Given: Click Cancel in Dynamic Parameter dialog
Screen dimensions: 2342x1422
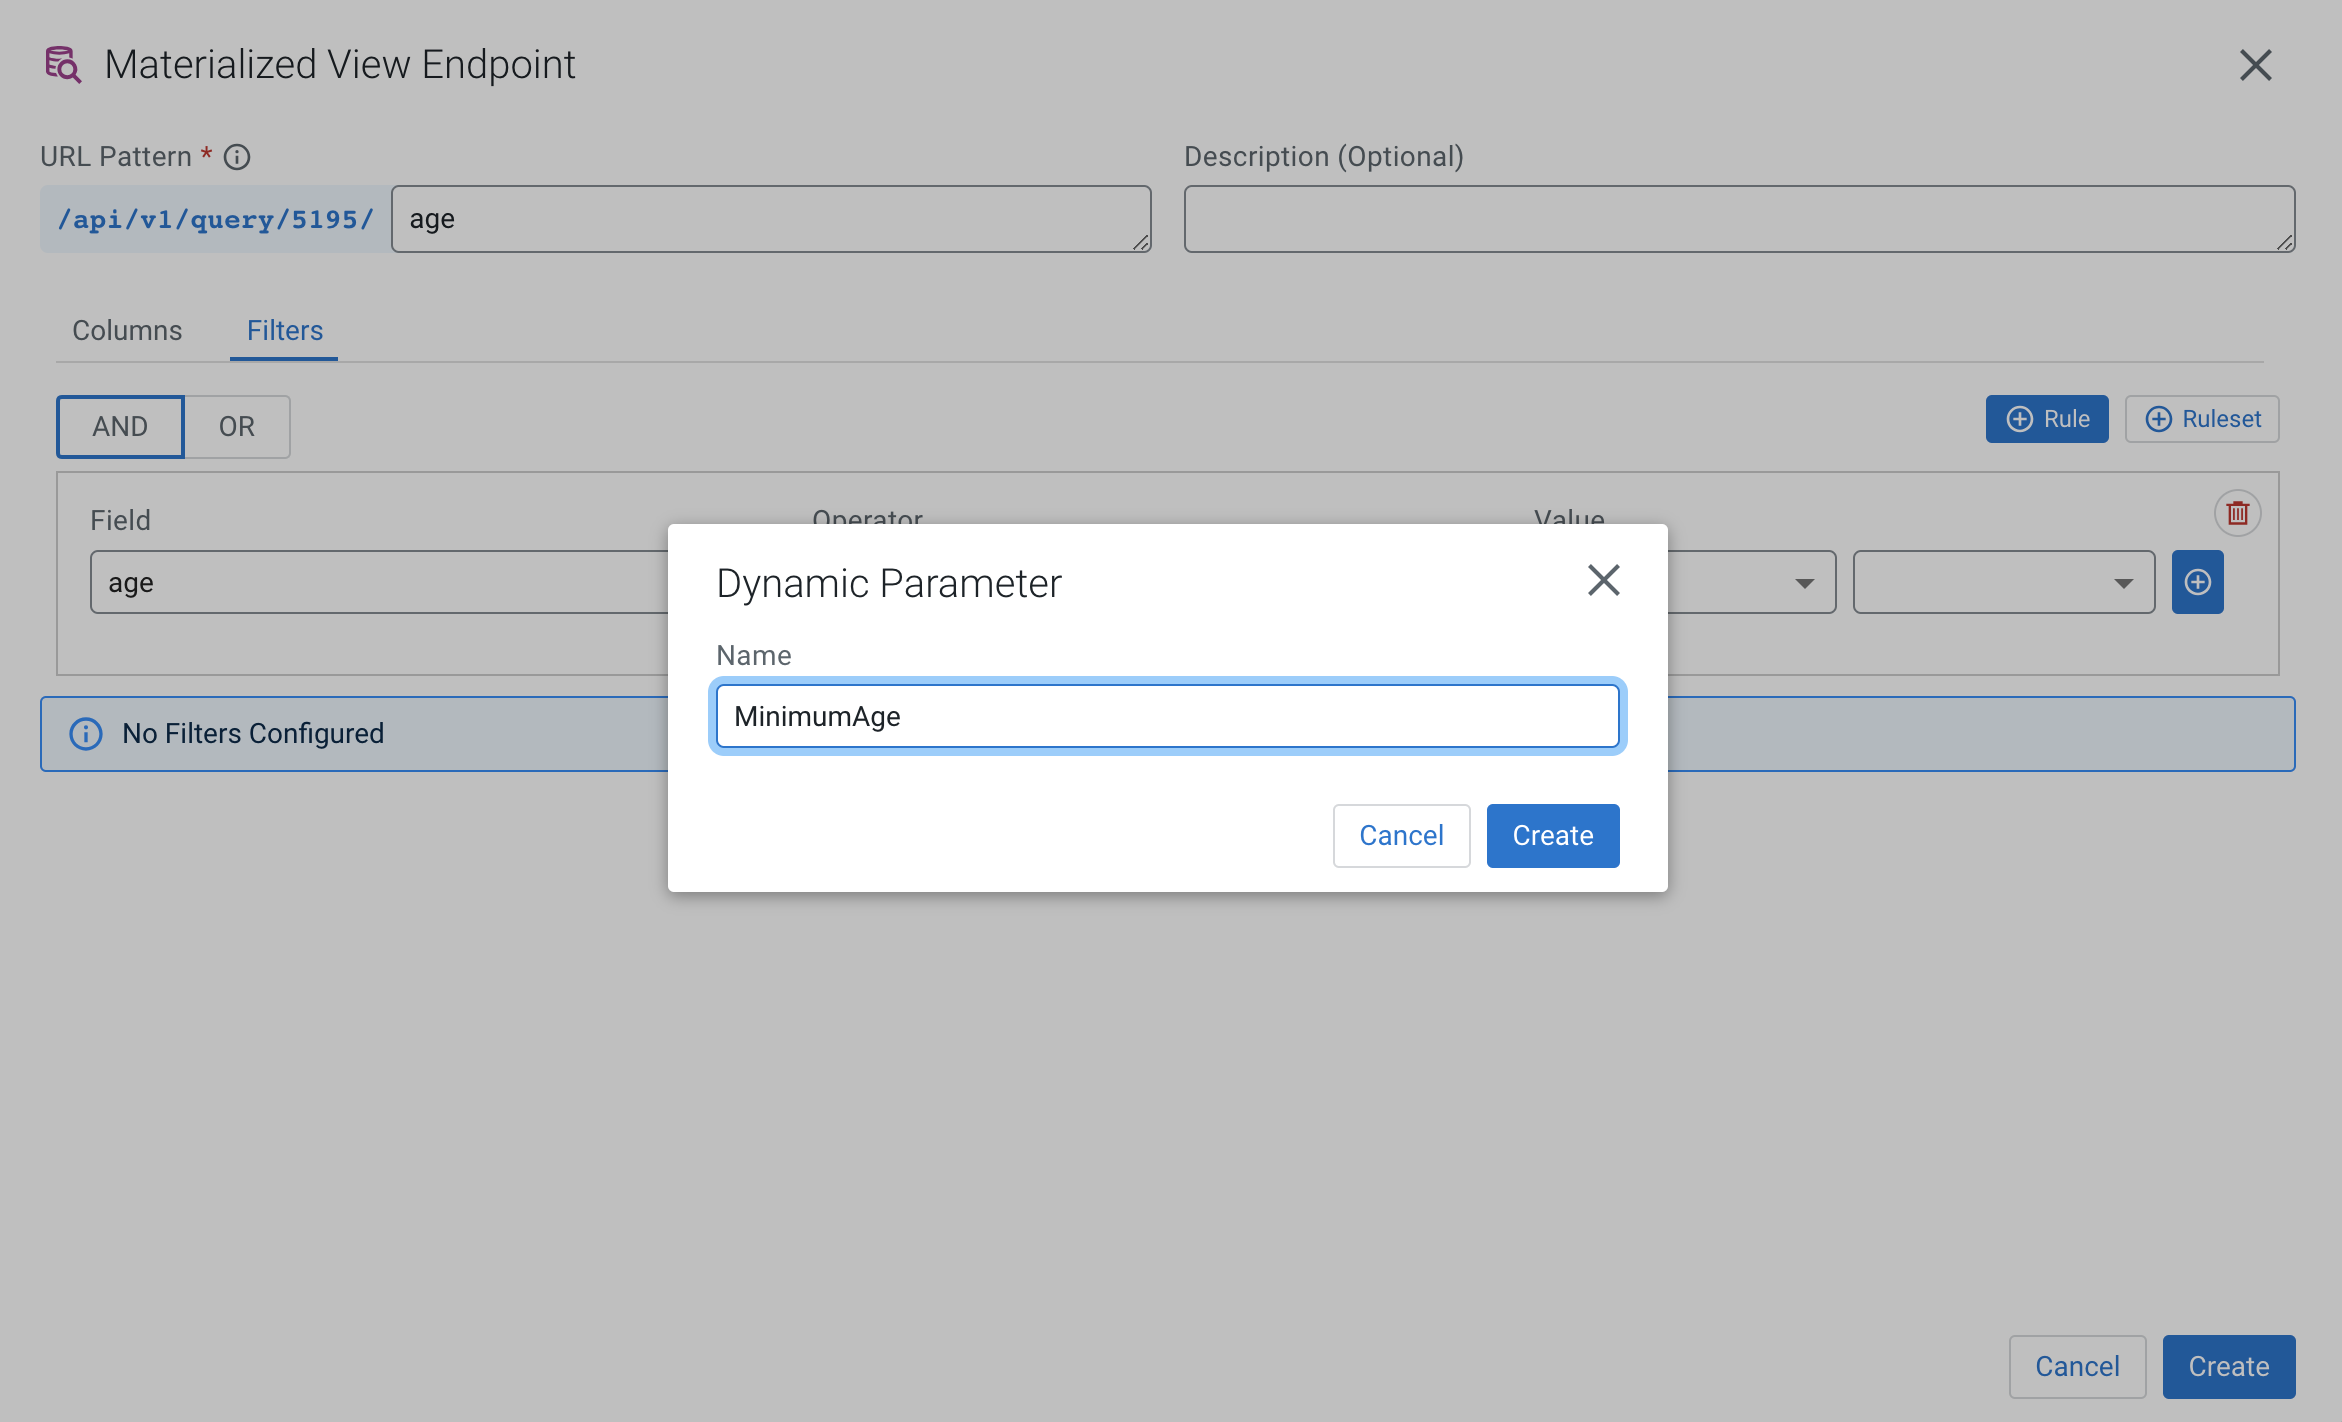Looking at the screenshot, I should coord(1401,836).
